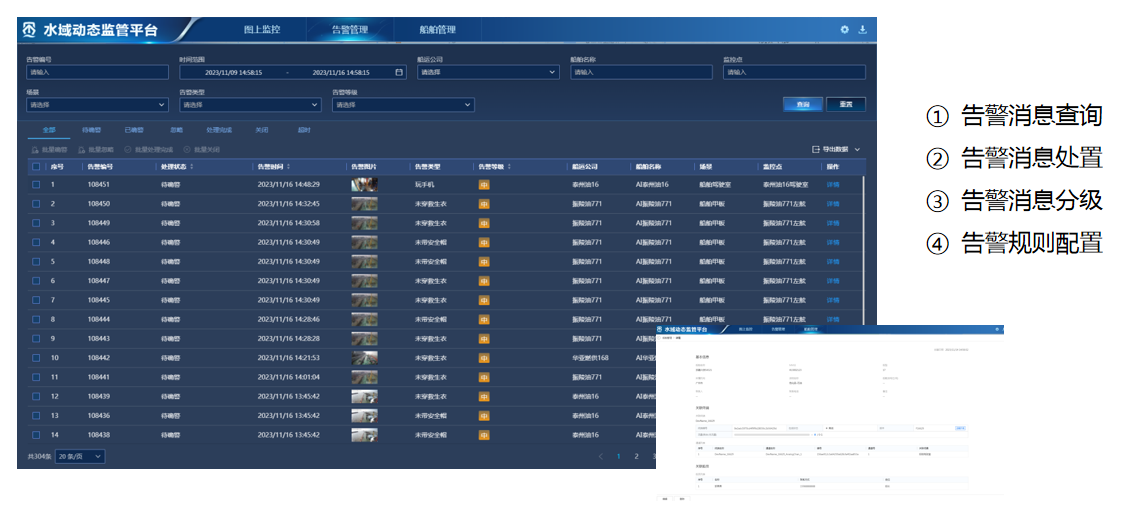Click the platform logo icon

pyautogui.click(x=29, y=30)
